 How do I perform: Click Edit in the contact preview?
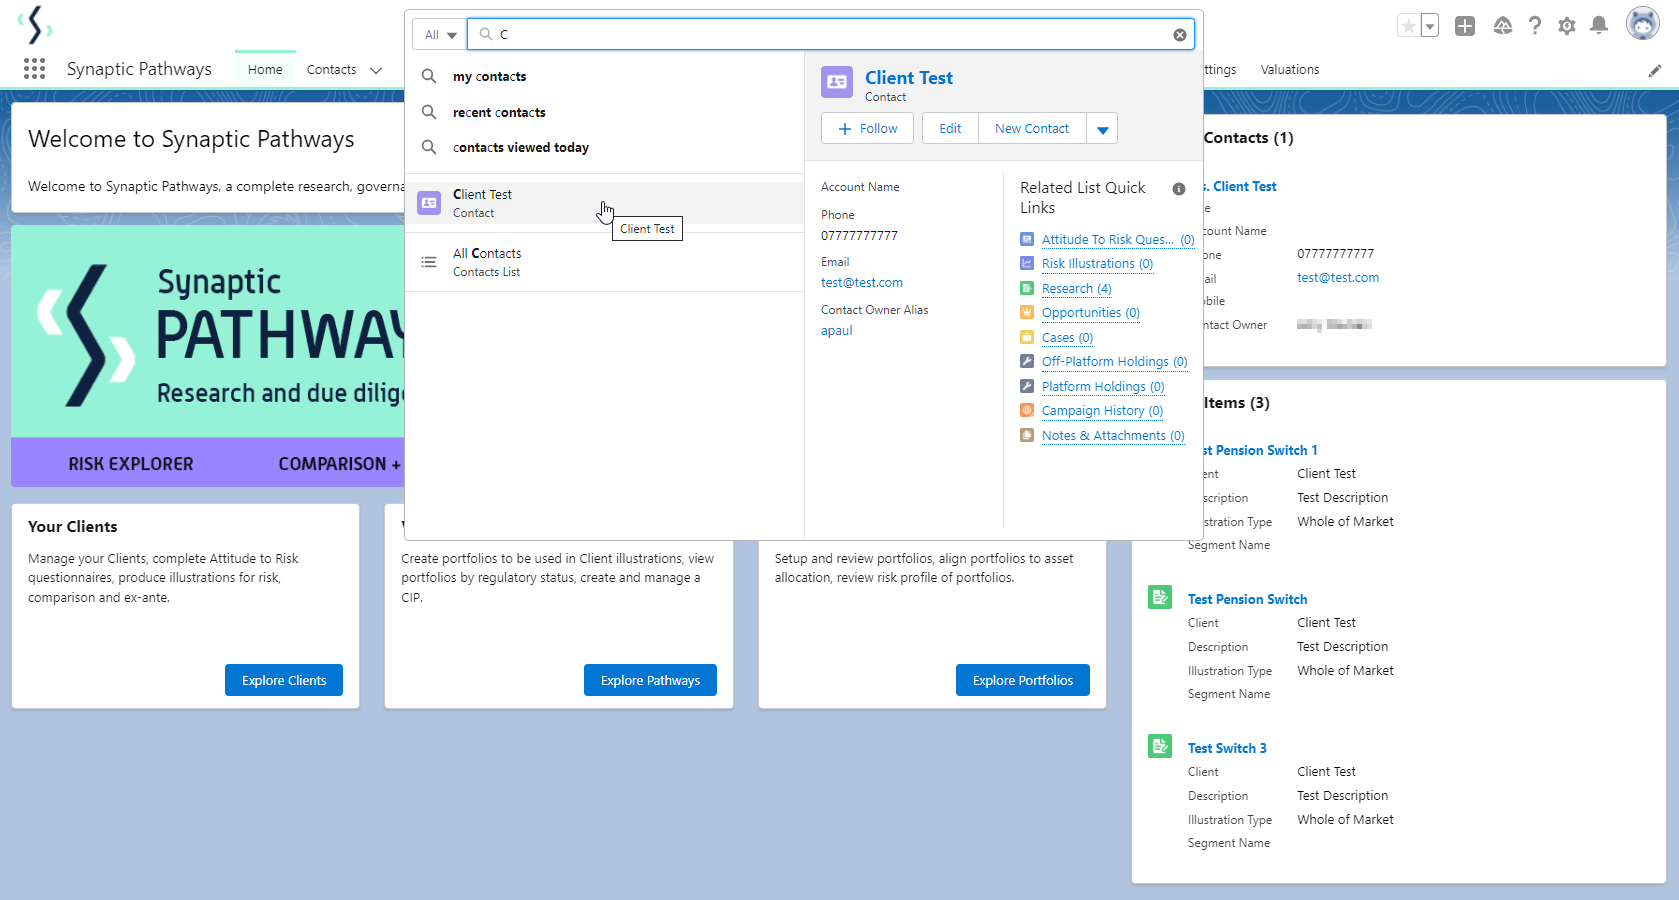(x=950, y=128)
